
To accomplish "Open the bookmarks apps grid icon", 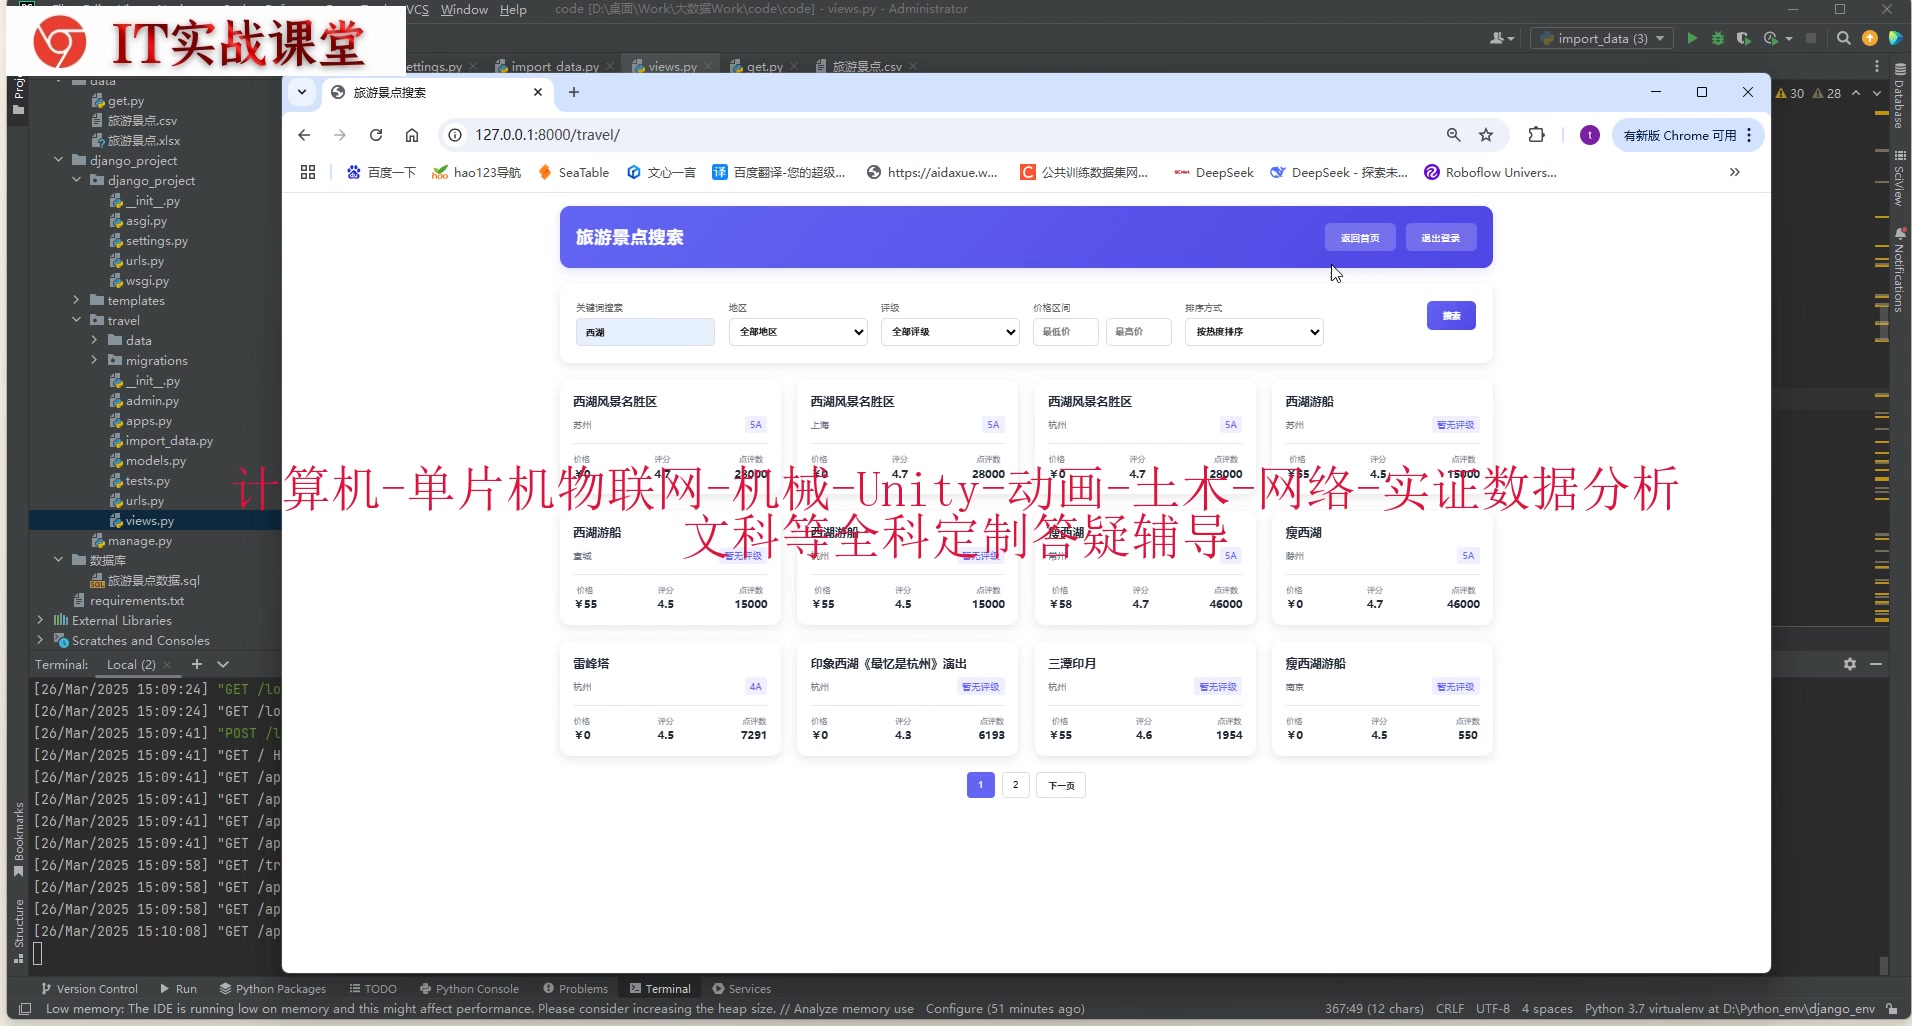I will pos(308,172).
